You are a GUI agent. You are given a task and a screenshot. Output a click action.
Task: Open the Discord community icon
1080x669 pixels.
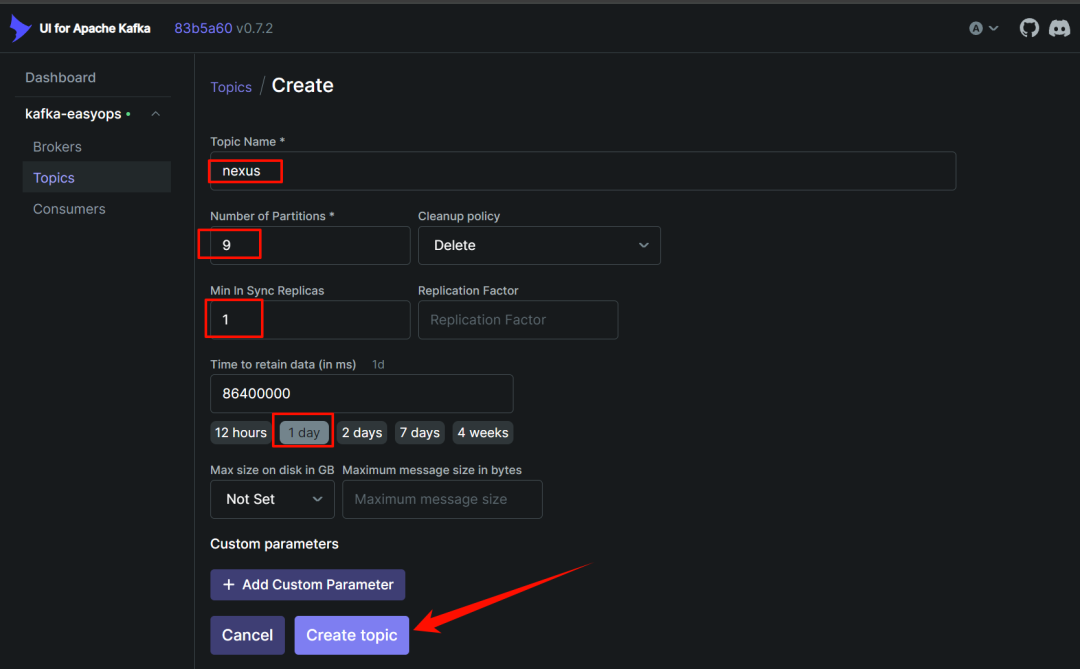pyautogui.click(x=1059, y=28)
